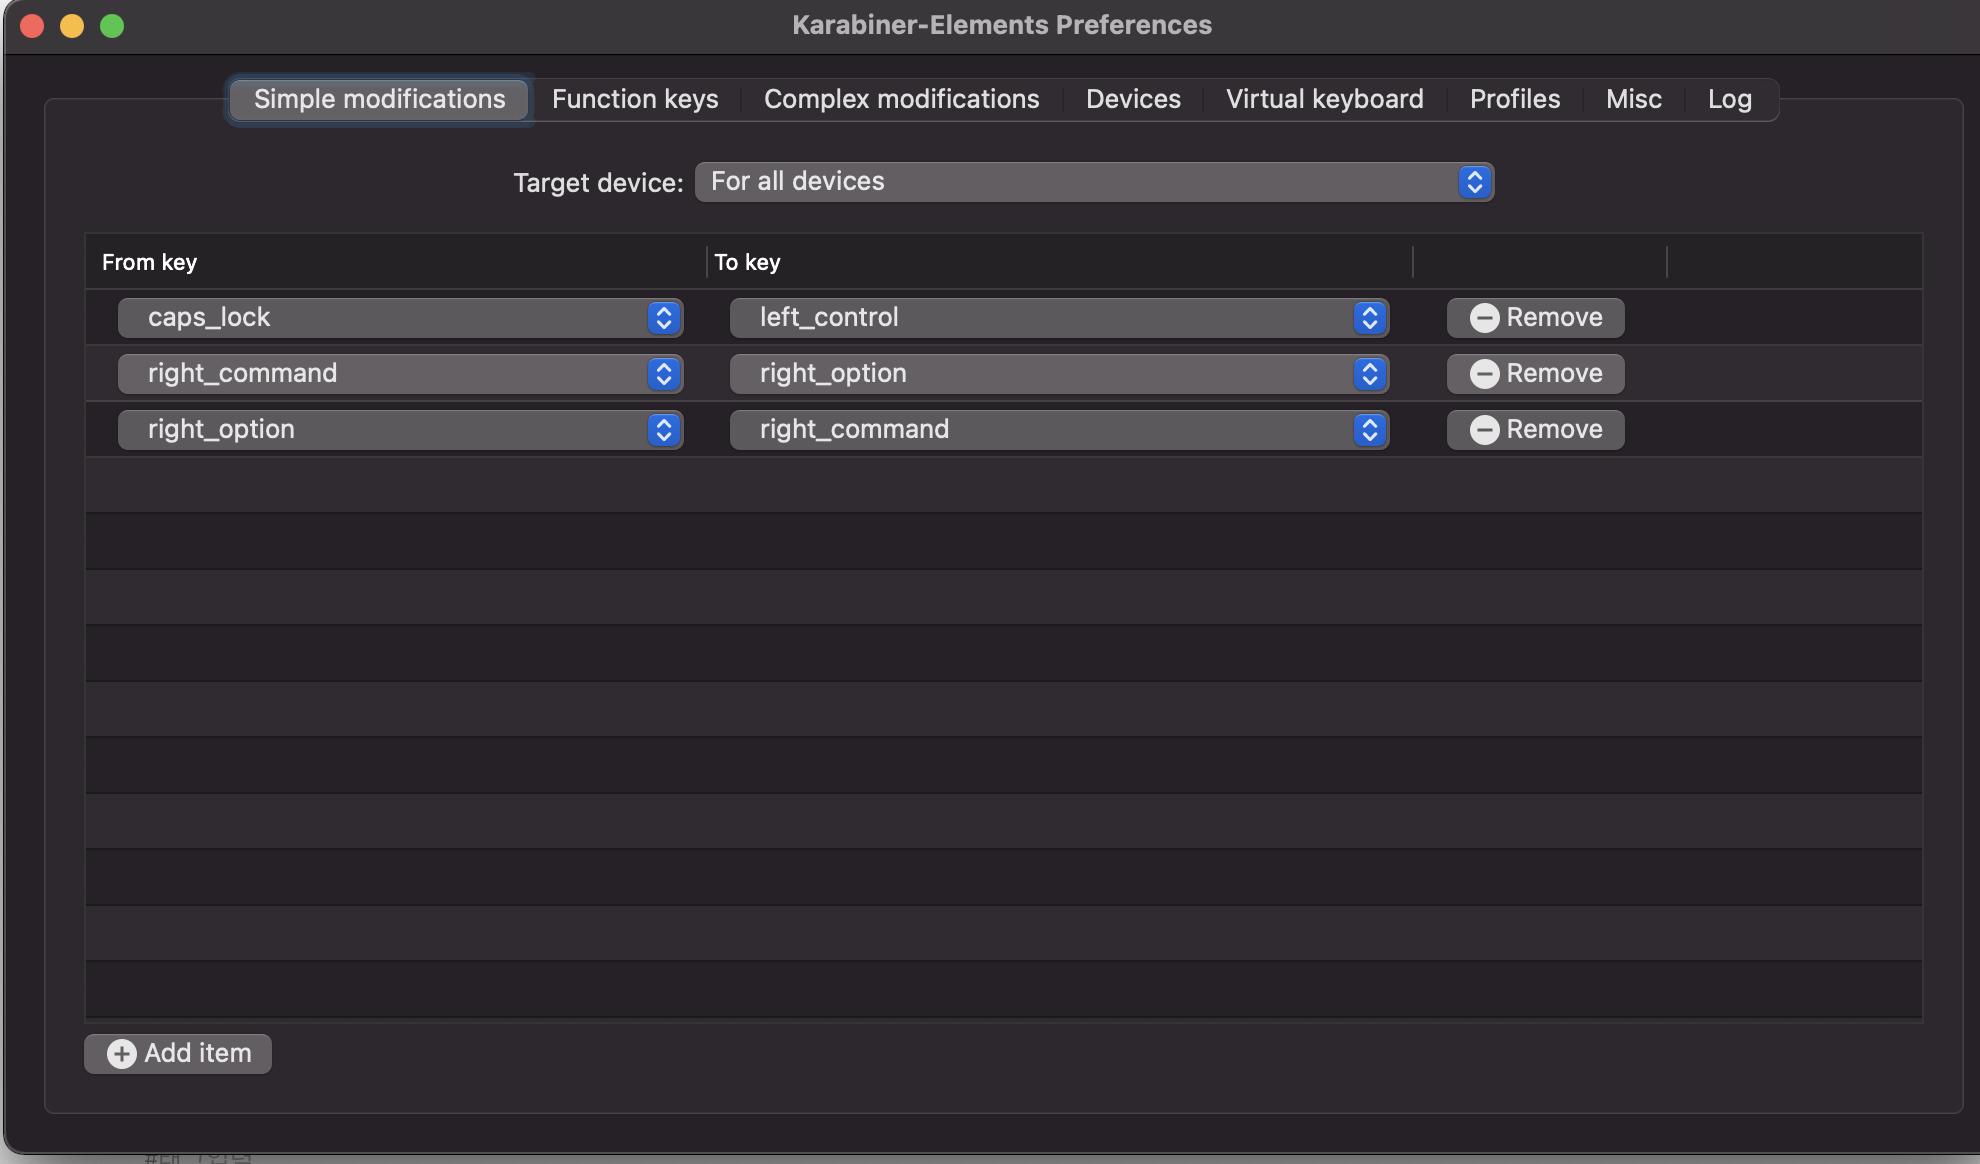Open the right_option to-key dropdown

pyautogui.click(x=1058, y=374)
